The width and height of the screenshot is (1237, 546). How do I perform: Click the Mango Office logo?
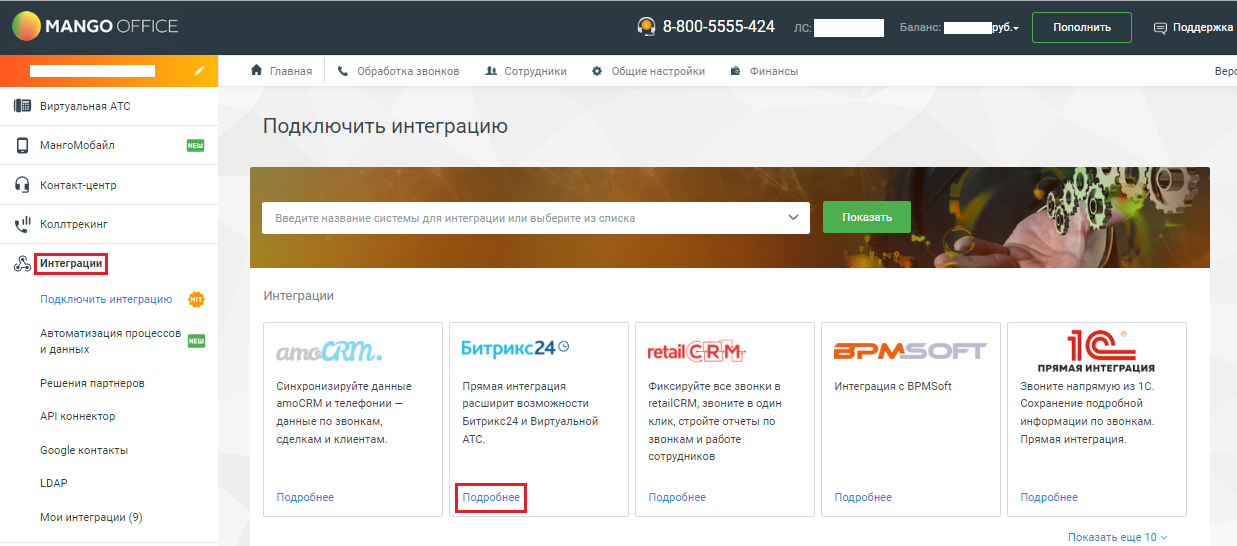pos(95,27)
